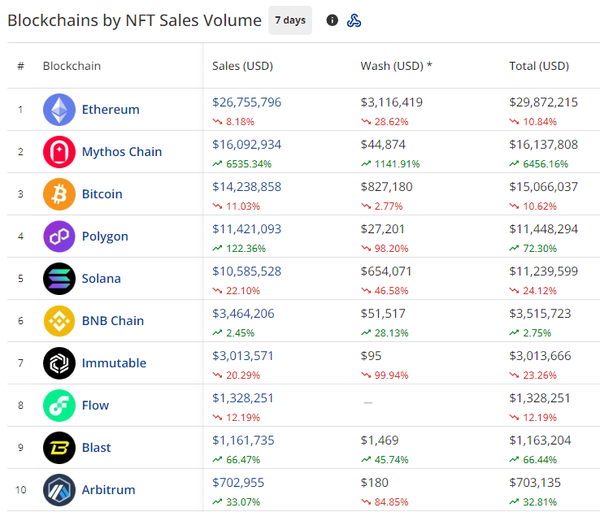Click the Mythos Chain logo icon

59,152
